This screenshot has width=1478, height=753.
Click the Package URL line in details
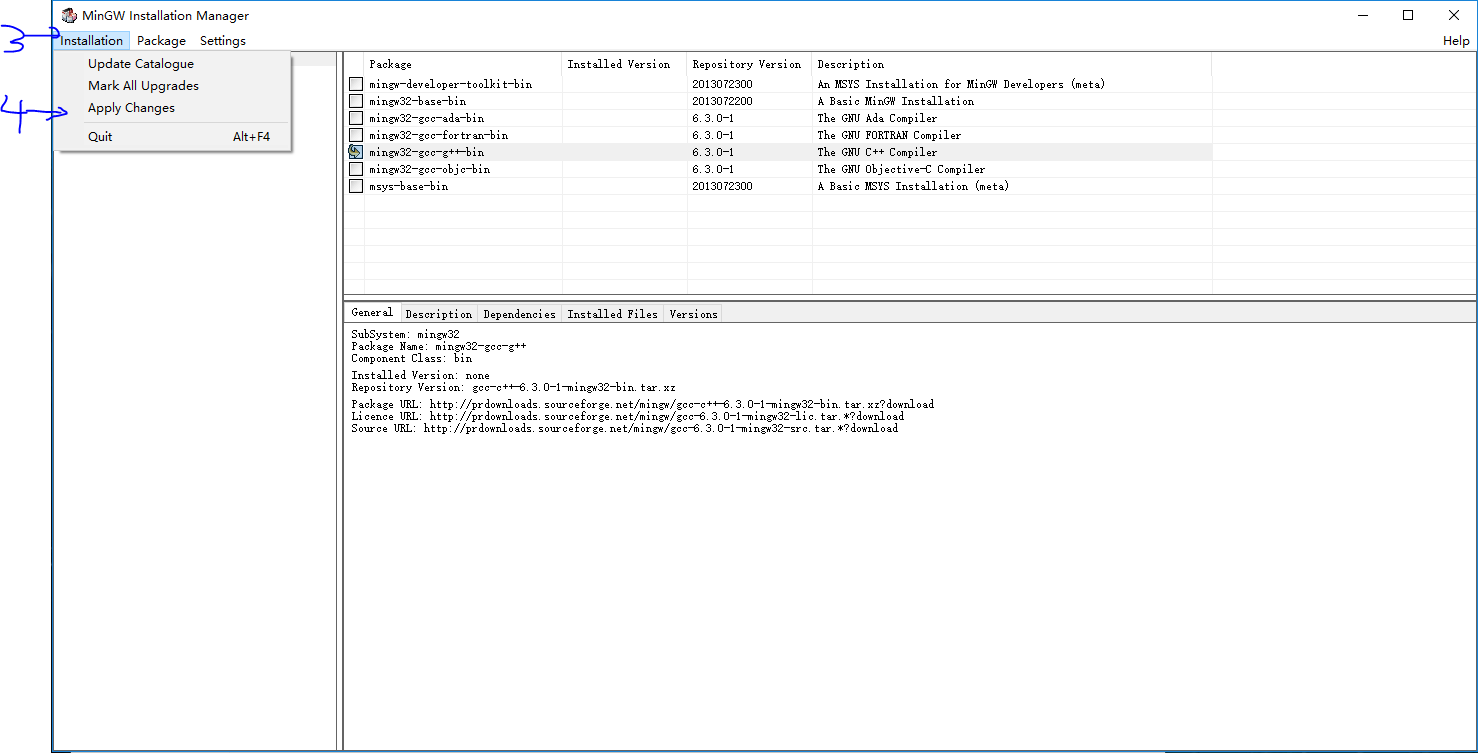pyautogui.click(x=642, y=404)
